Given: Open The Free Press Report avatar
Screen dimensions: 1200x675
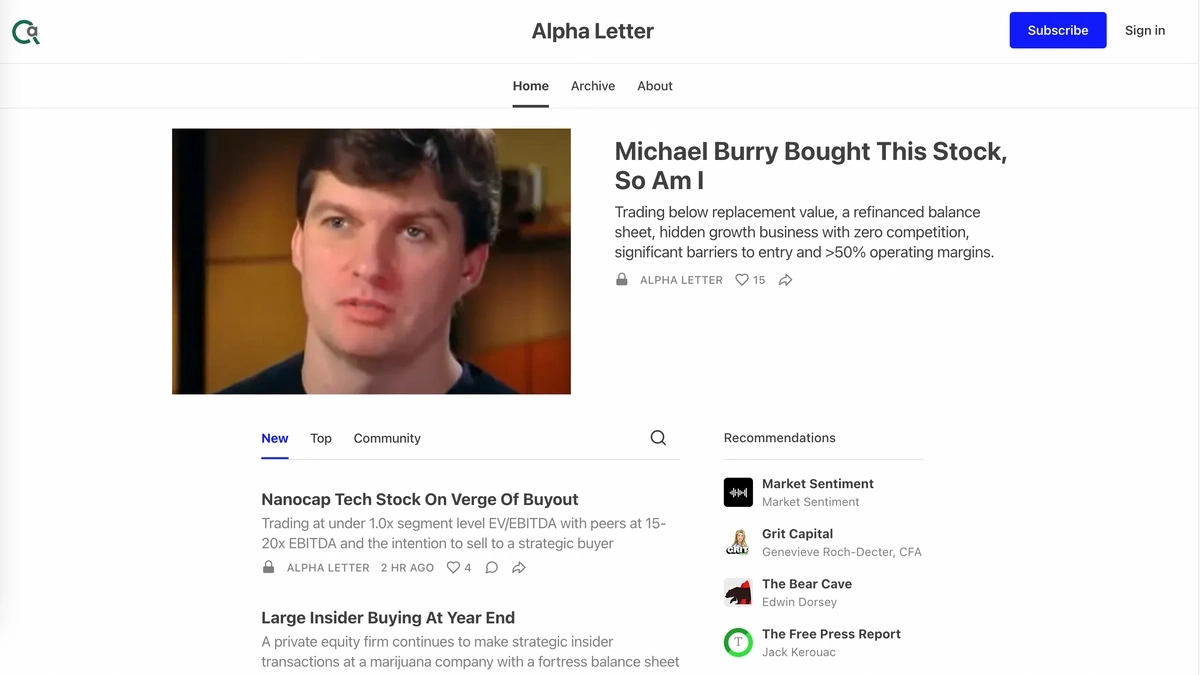Looking at the screenshot, I should (738, 642).
